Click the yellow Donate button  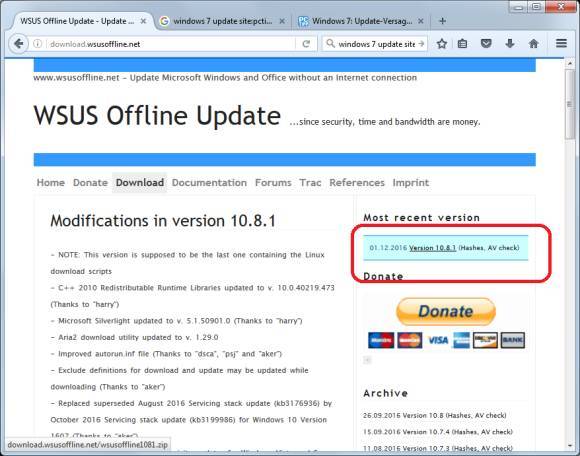pos(446,311)
